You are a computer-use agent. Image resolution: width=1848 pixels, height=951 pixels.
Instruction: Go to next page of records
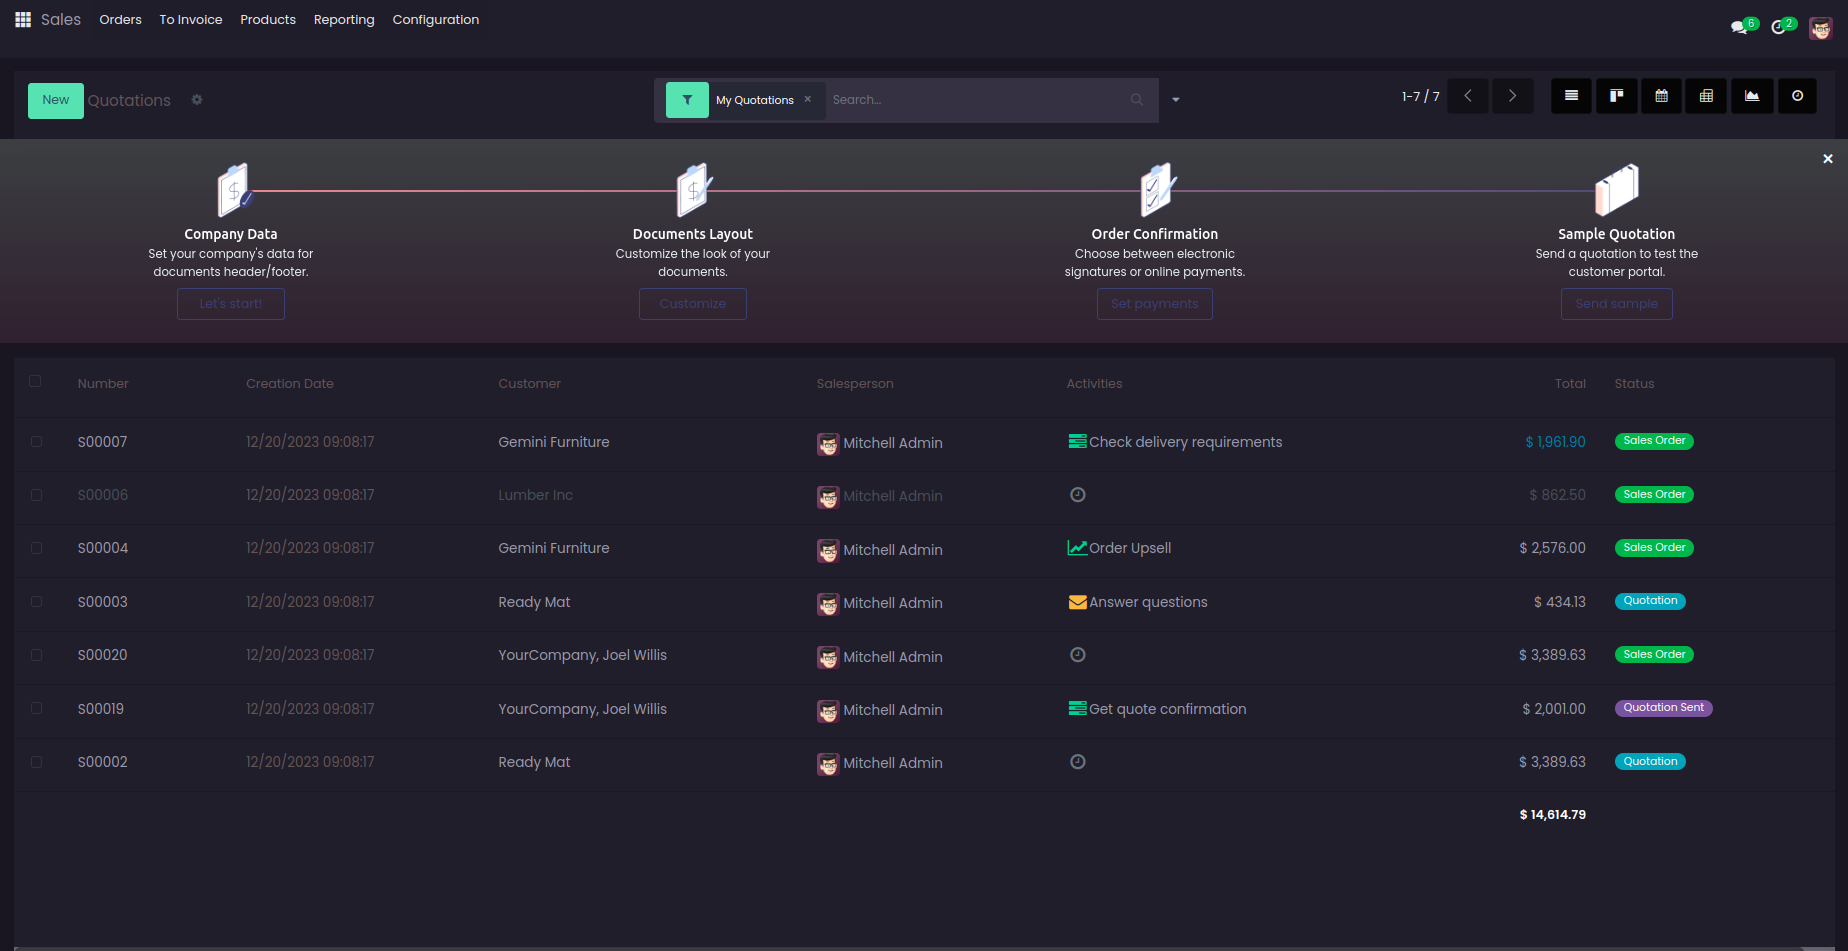[x=1513, y=96]
